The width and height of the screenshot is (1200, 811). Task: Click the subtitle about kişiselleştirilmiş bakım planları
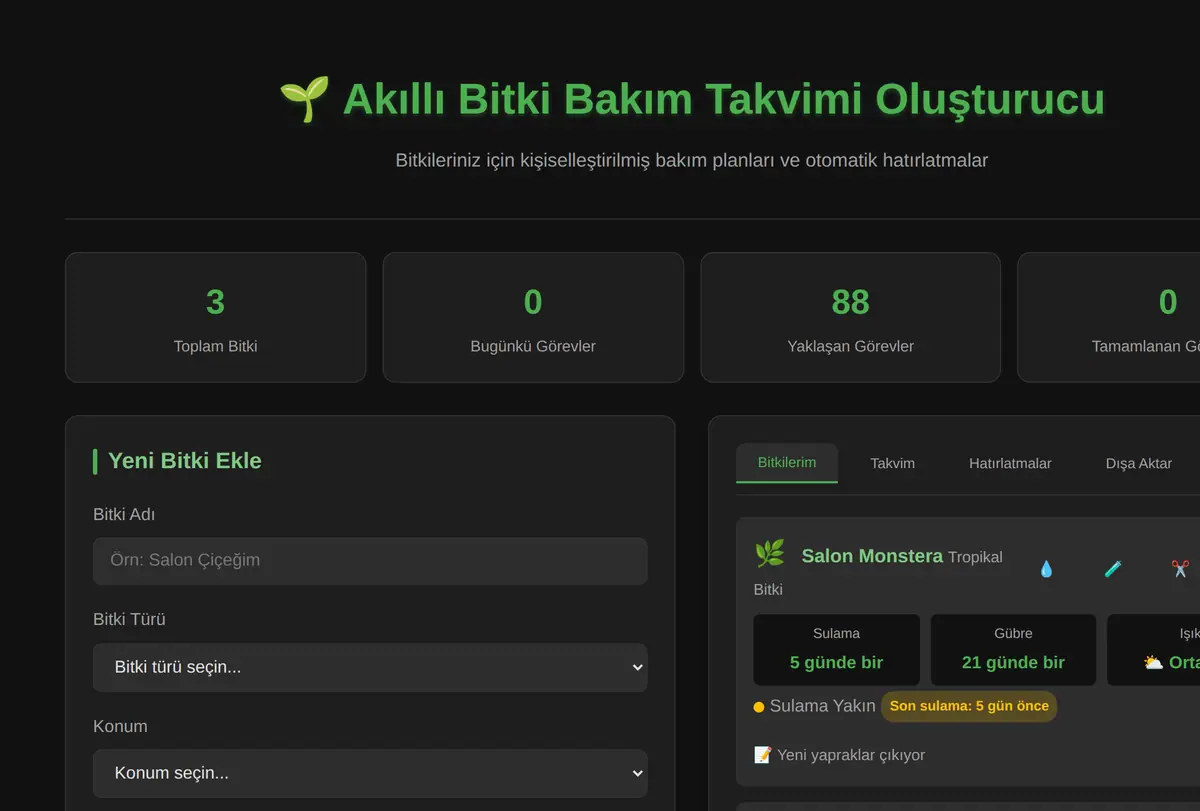692,160
